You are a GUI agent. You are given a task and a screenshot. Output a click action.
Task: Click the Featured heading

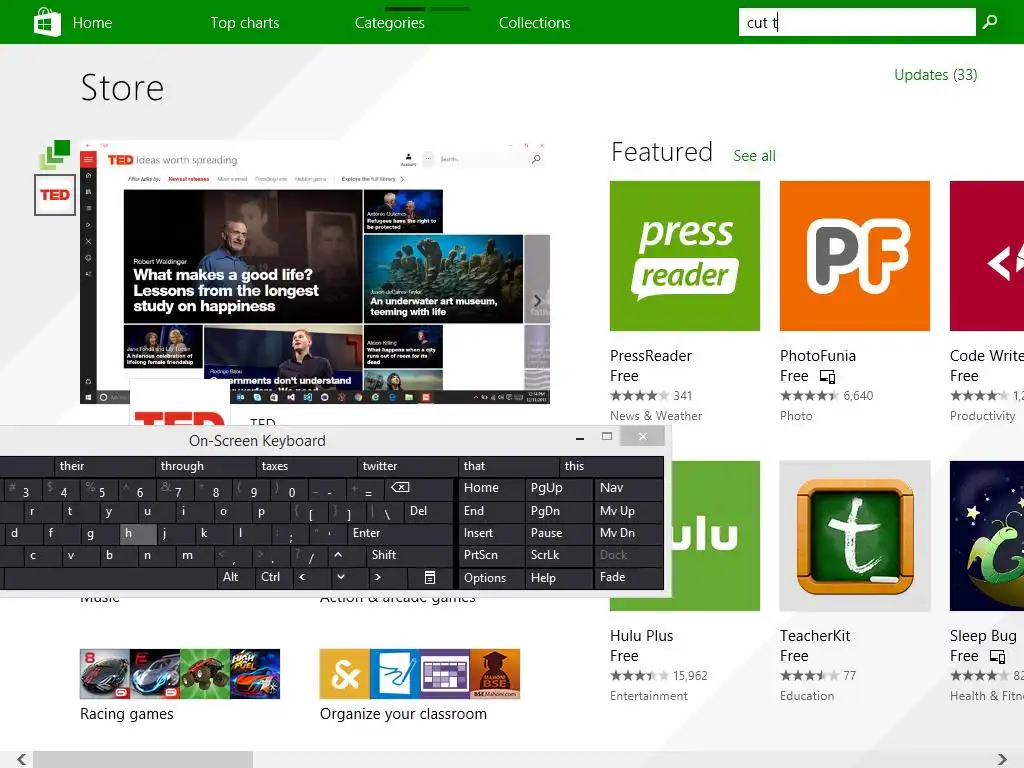click(x=662, y=152)
